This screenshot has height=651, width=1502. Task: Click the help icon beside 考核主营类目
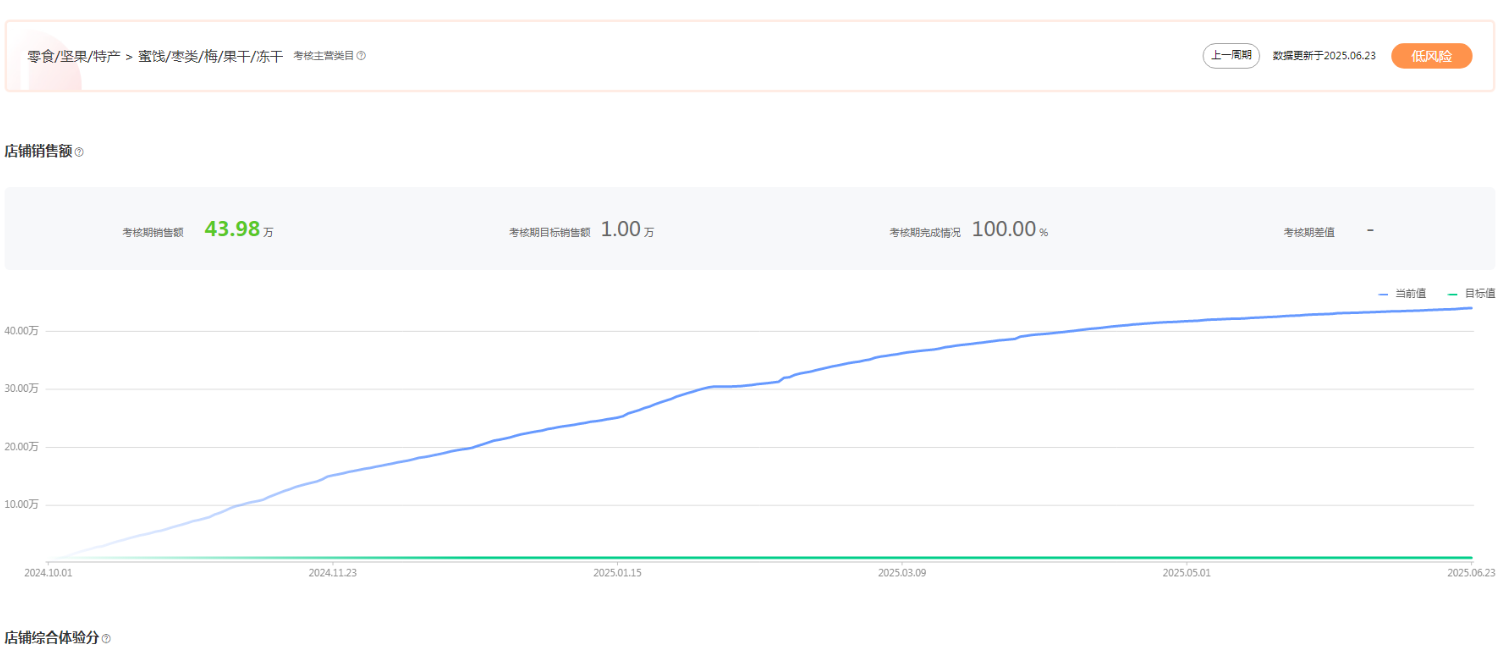(x=361, y=56)
